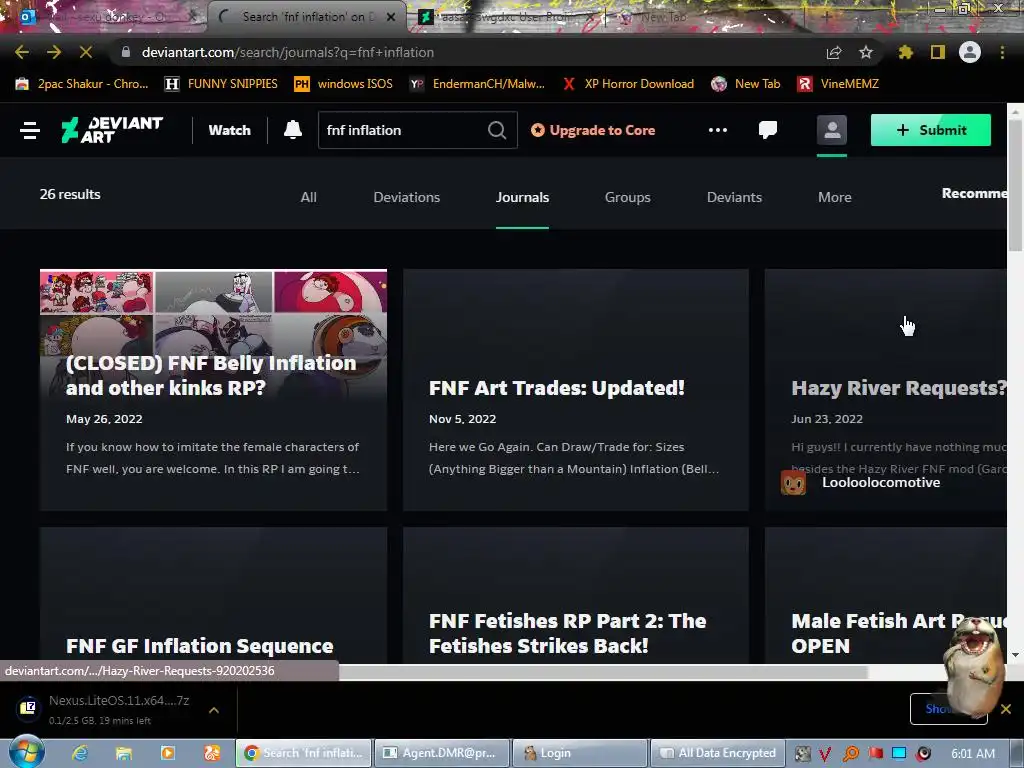Click the 6:01 AM system clock
Image resolution: width=1024 pixels, height=768 pixels.
[973, 753]
